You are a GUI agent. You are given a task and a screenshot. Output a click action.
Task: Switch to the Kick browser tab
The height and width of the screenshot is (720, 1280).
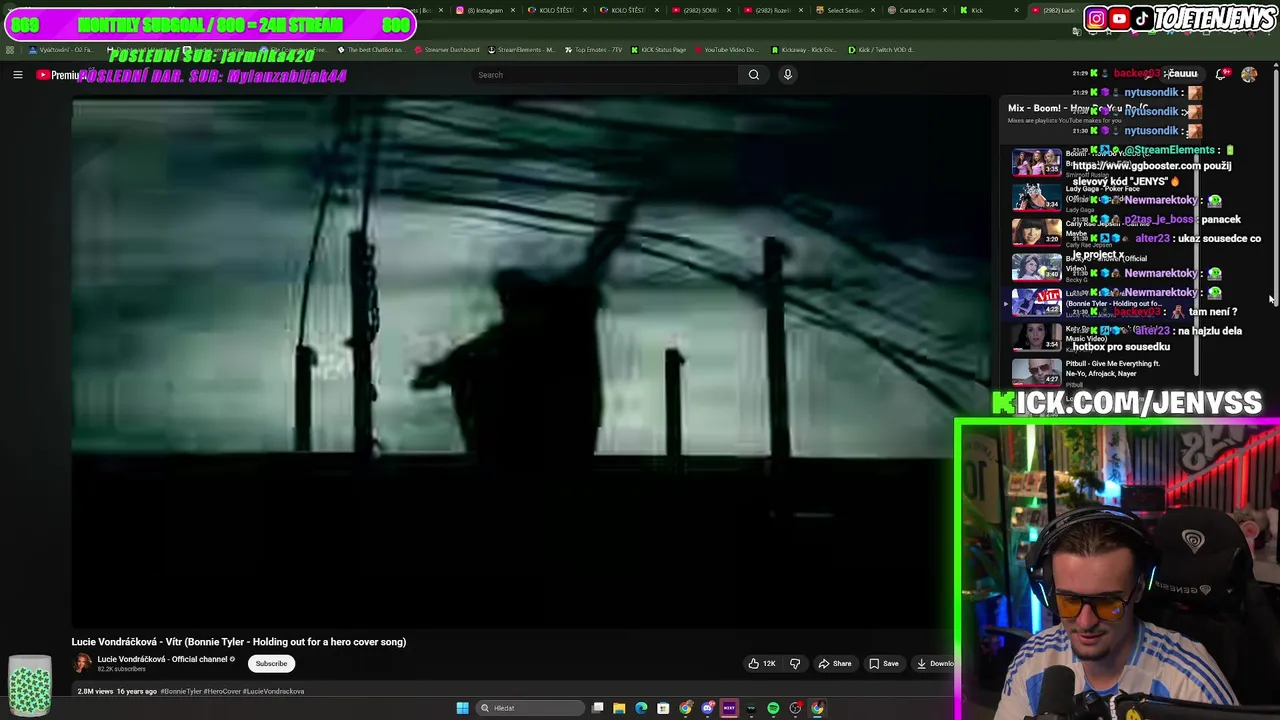coord(985,10)
